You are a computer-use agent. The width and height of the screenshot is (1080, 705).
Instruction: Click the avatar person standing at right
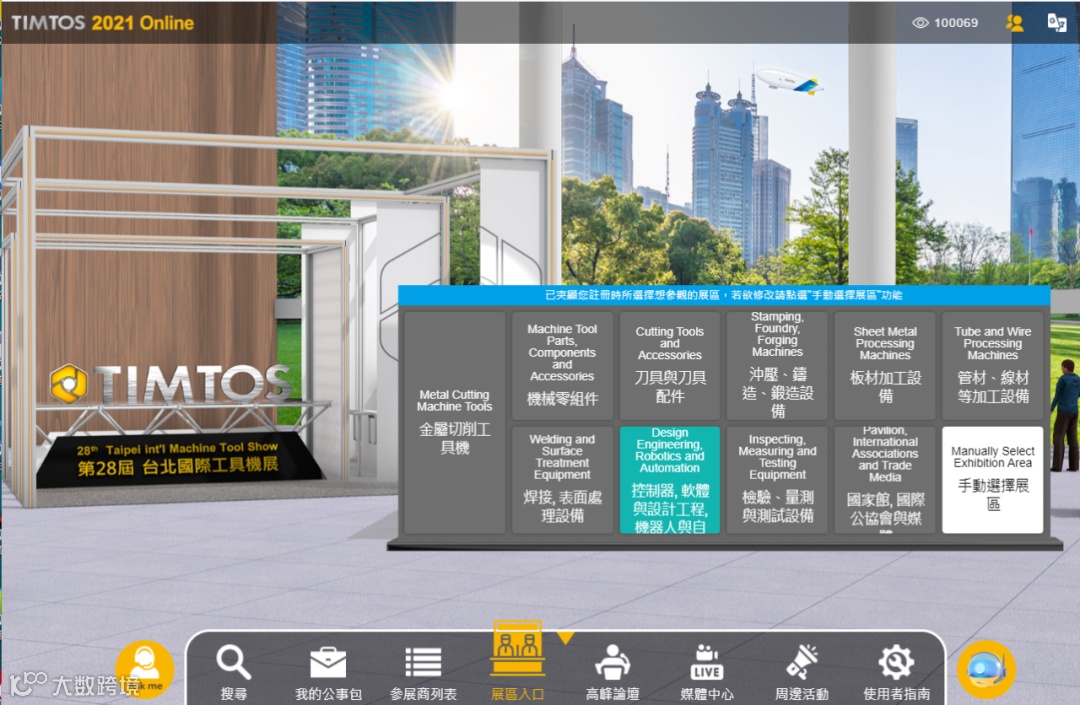[x=1066, y=416]
